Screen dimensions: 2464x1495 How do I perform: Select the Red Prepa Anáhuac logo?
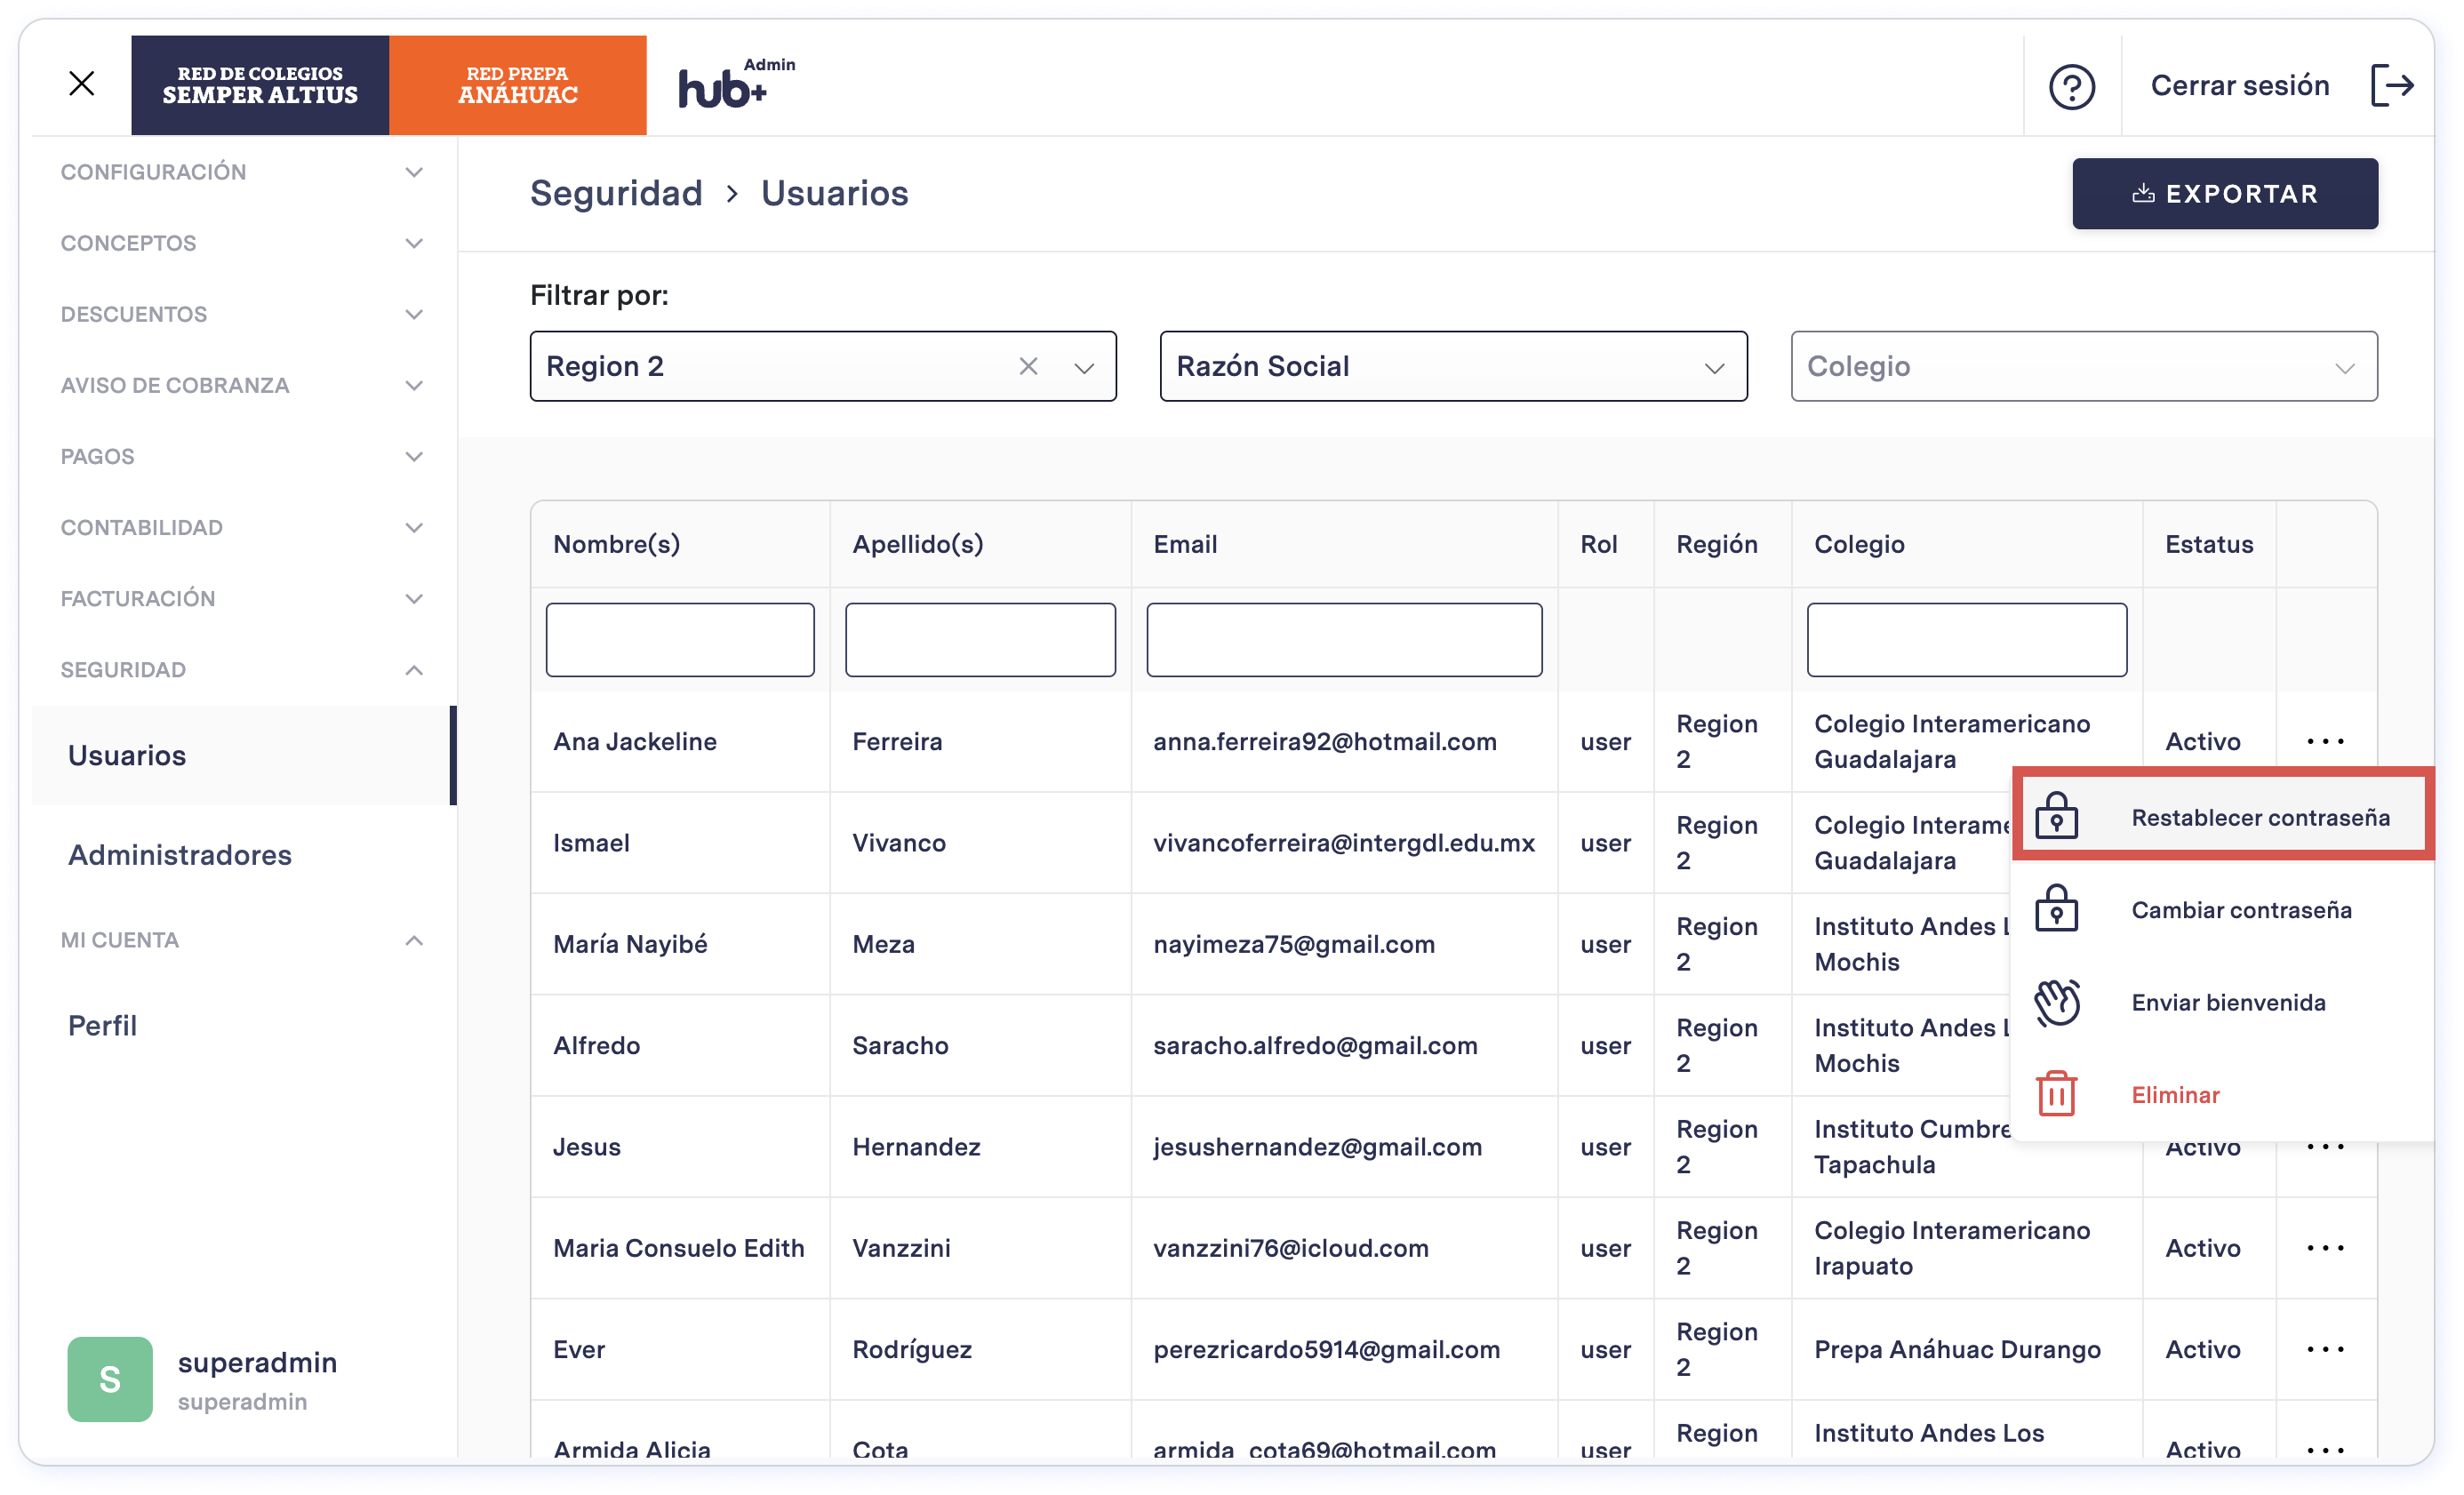click(x=518, y=85)
